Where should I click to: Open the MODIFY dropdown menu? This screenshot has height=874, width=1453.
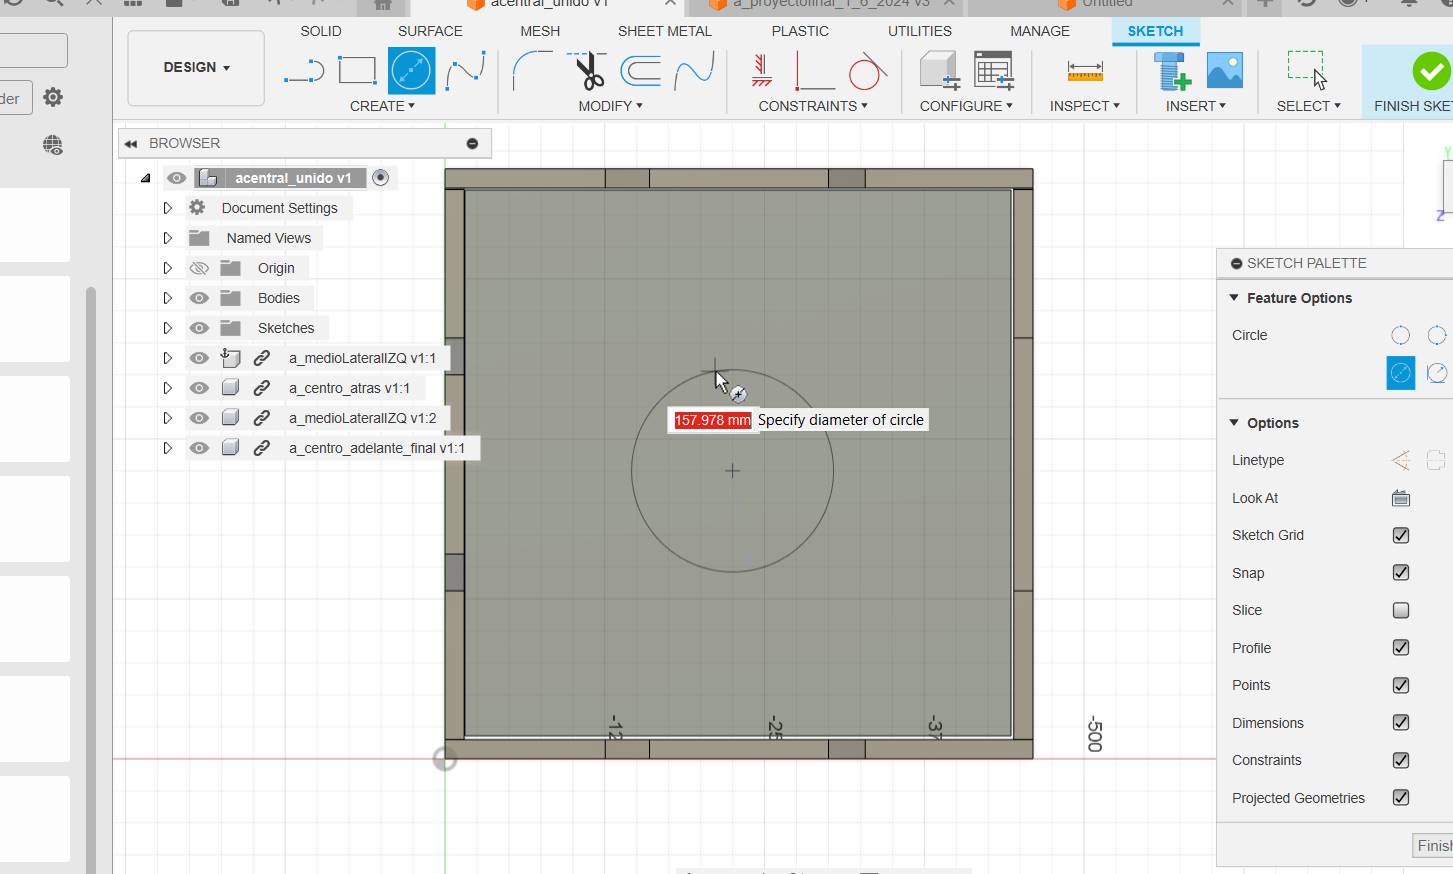point(610,106)
